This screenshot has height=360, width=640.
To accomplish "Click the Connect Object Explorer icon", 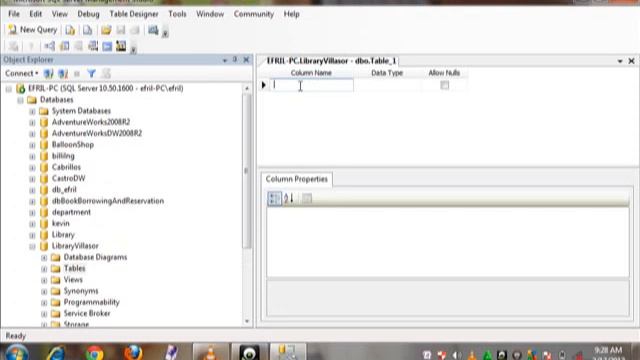I will (49, 74).
